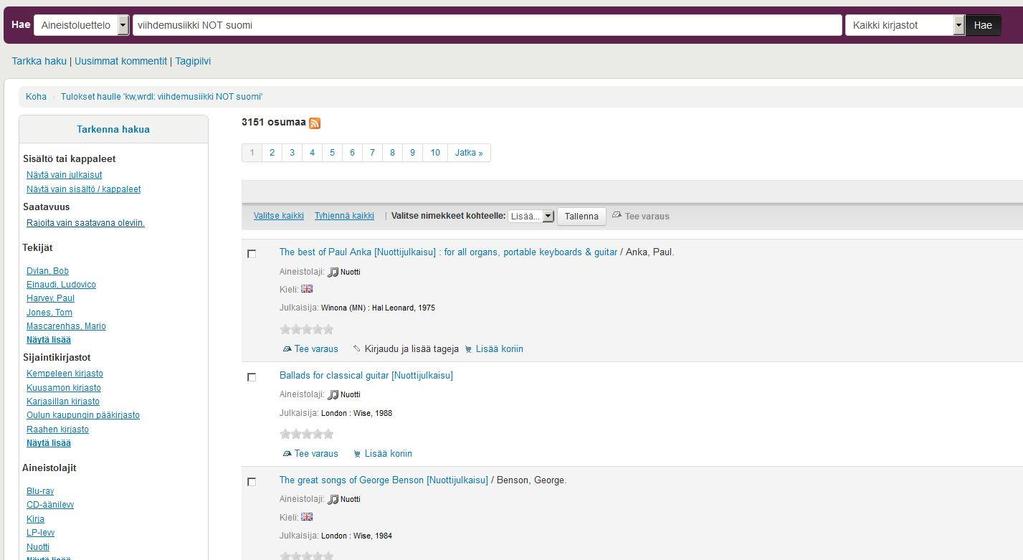Rate Paul Anka record with the star rating
The height and width of the screenshot is (560, 1023).
tap(307, 330)
